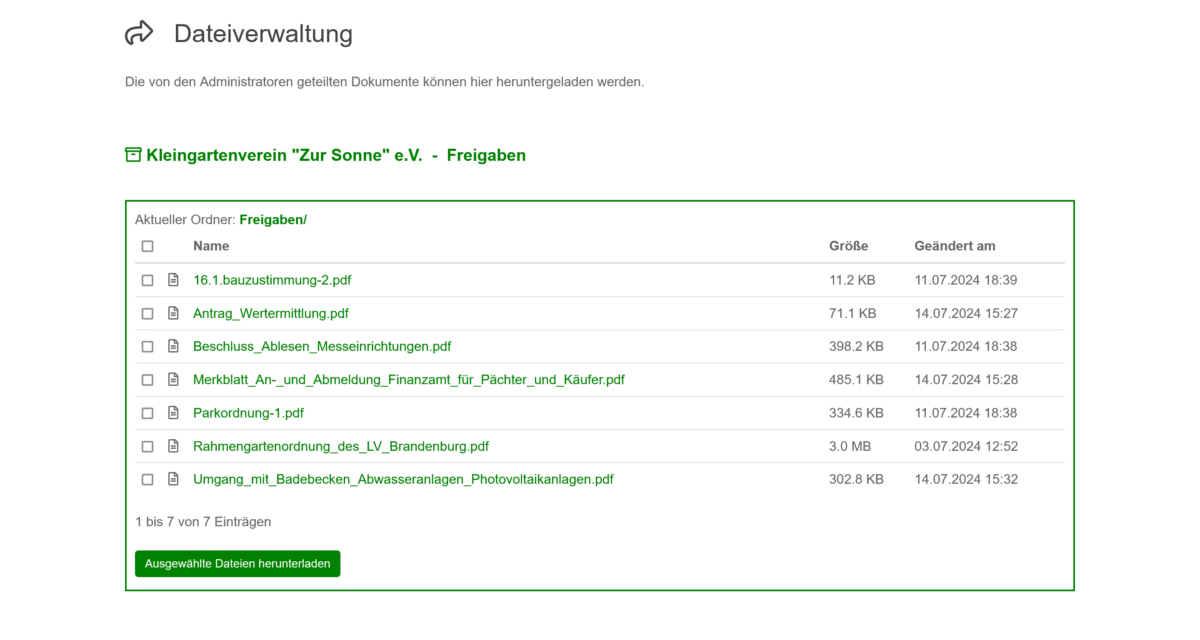Tick the checkbox for the Umgang_mit_Badebecken file
The height and width of the screenshot is (640, 1200).
(x=147, y=479)
